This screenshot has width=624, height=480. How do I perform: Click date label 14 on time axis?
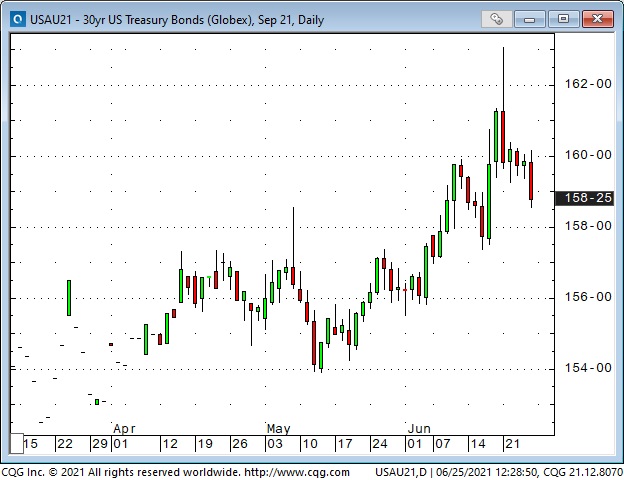tap(477, 444)
